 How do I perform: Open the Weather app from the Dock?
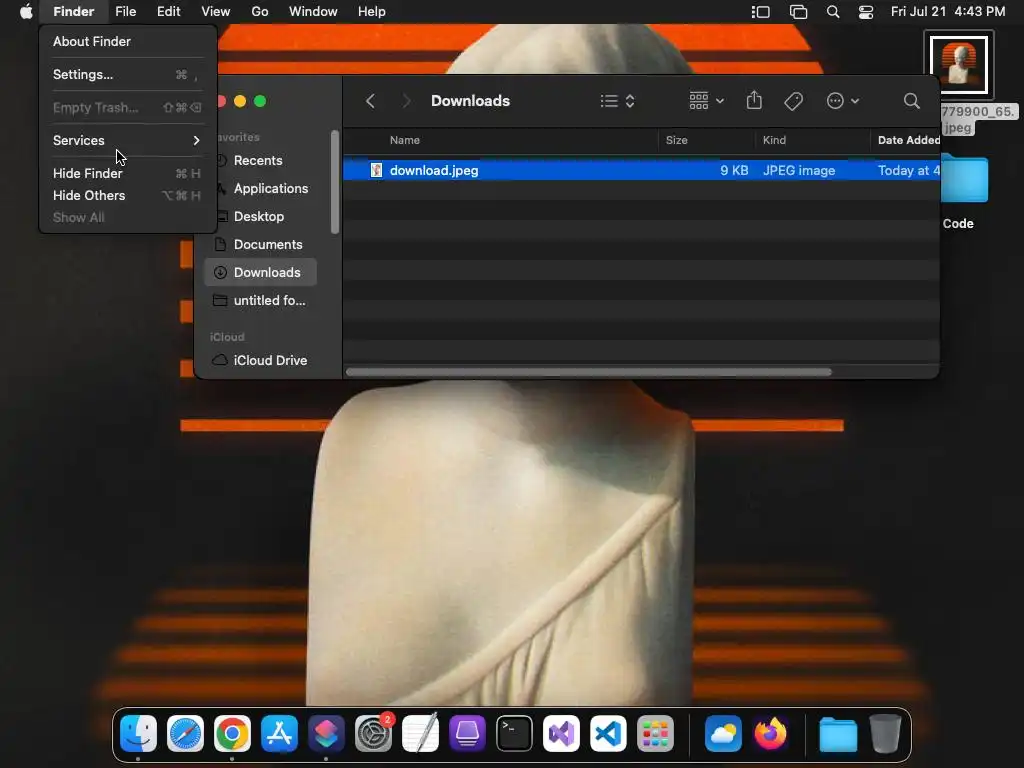click(724, 733)
